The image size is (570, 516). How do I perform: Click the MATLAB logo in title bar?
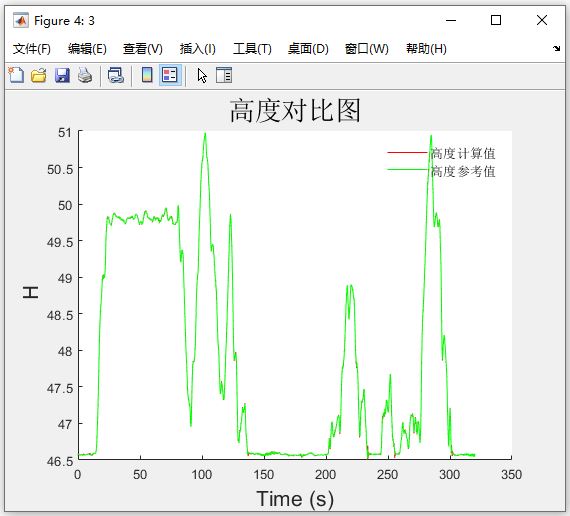[21, 20]
